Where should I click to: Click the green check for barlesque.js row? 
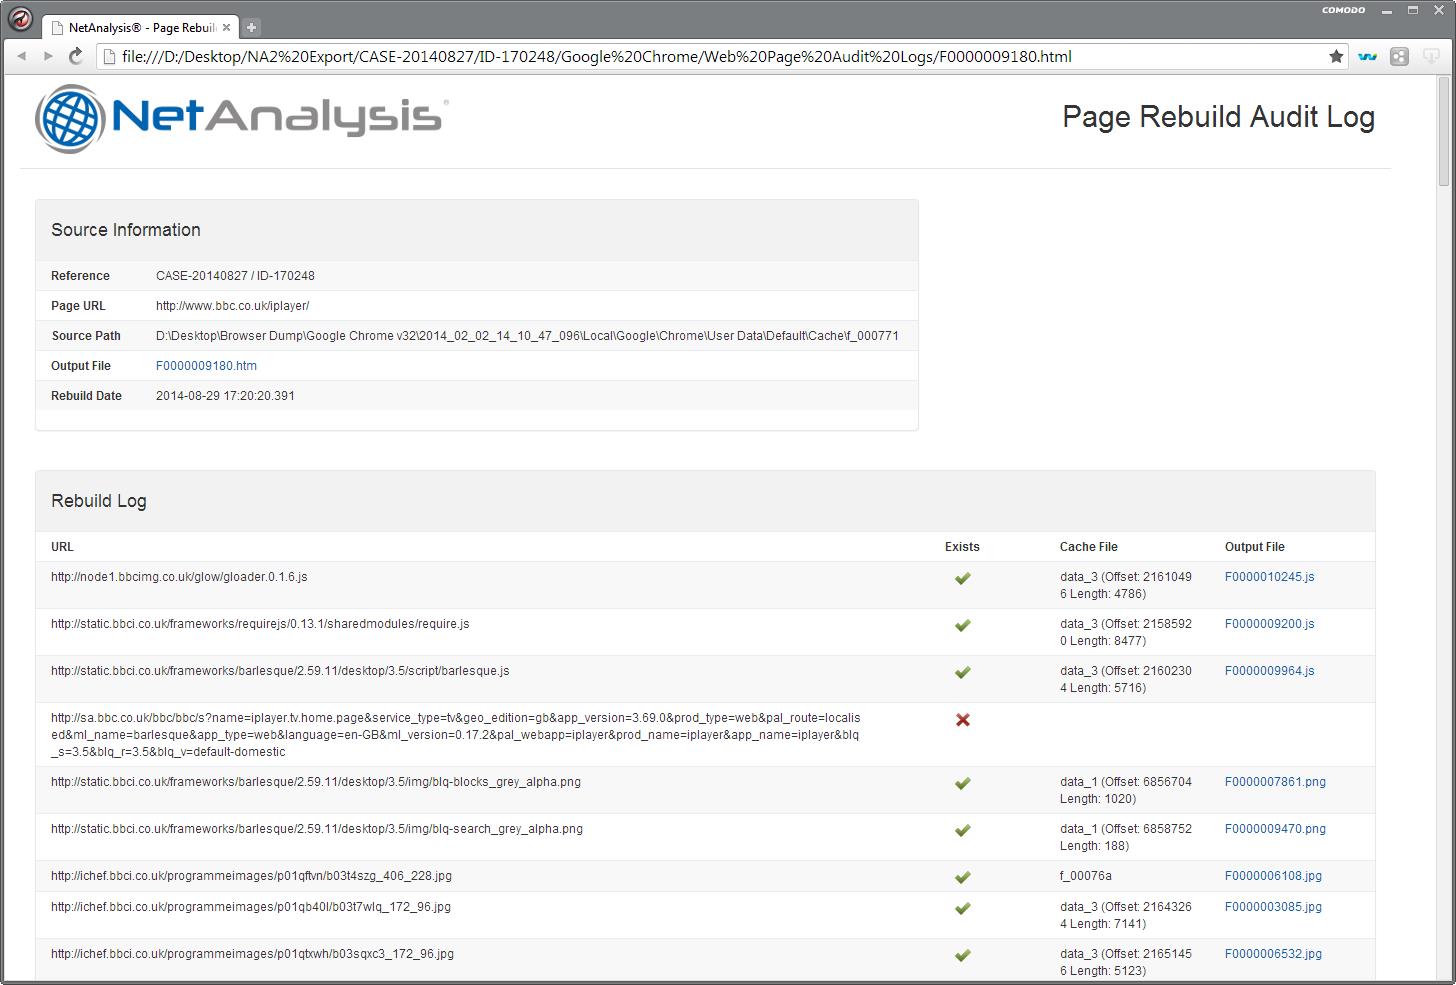(962, 672)
